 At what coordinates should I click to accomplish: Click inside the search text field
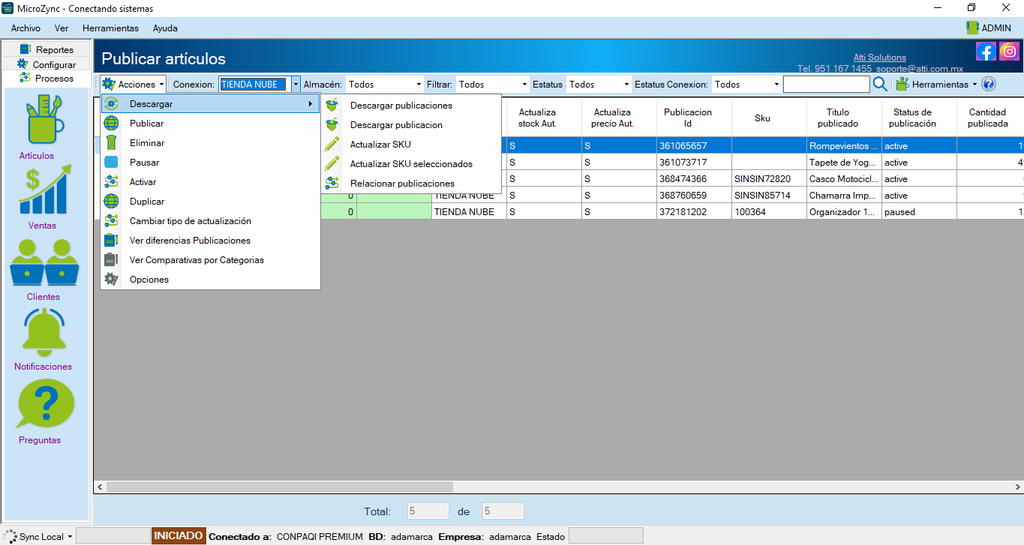827,84
